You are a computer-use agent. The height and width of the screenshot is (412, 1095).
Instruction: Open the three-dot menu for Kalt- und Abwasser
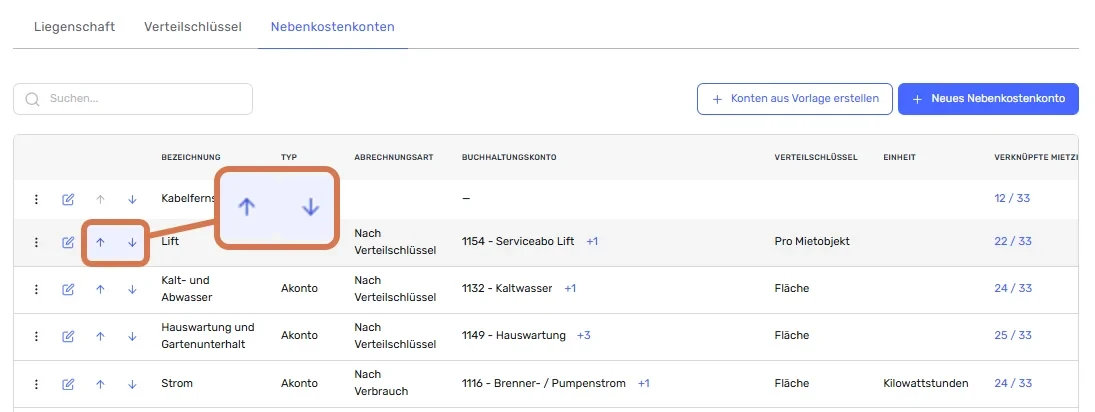coord(36,289)
